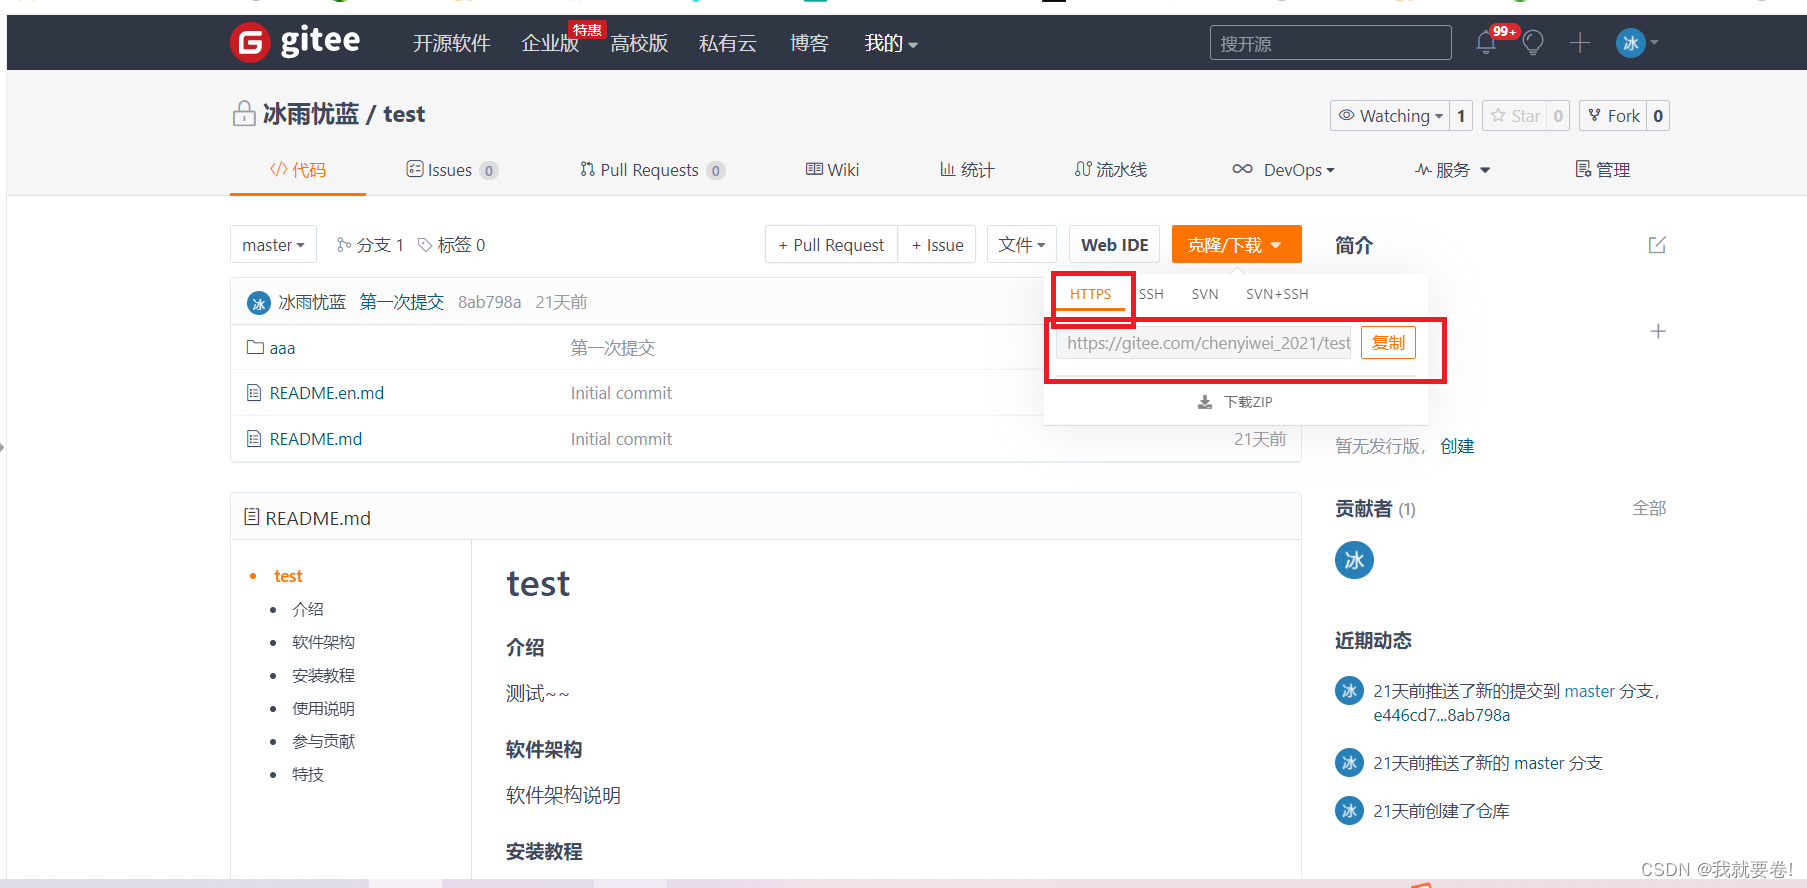The height and width of the screenshot is (888, 1807).
Task: Open the Web IDE
Action: (x=1115, y=245)
